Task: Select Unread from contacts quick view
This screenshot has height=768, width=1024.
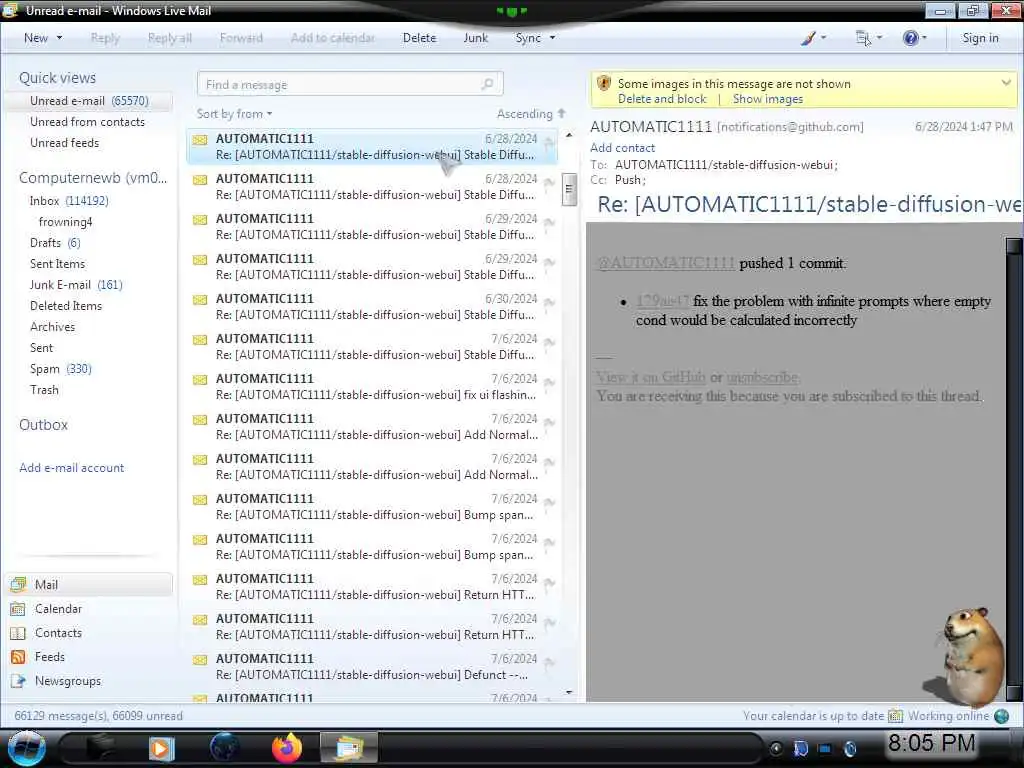Action: 88,121
